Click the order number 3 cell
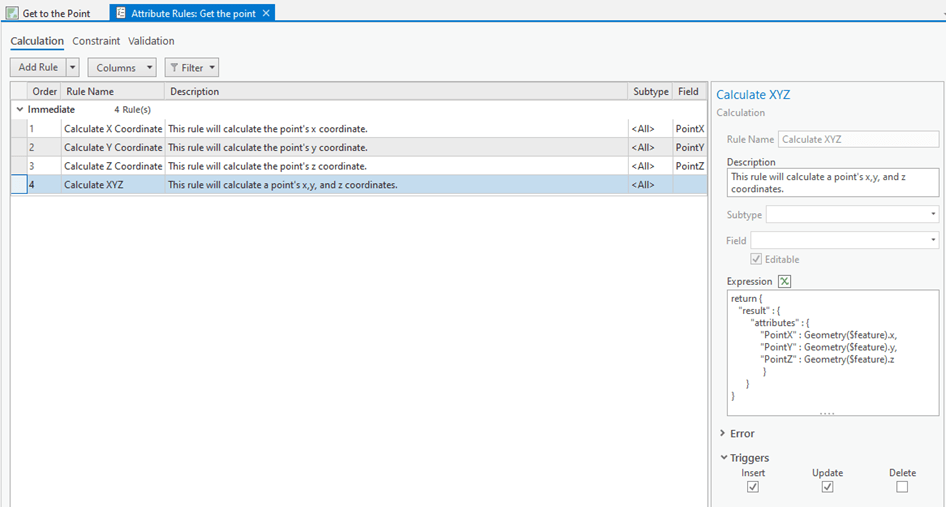 (44, 166)
